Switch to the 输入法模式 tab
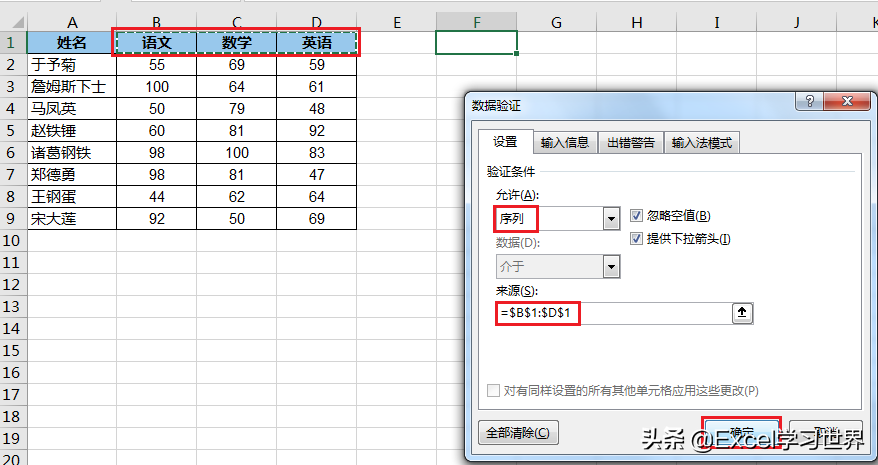 point(702,143)
